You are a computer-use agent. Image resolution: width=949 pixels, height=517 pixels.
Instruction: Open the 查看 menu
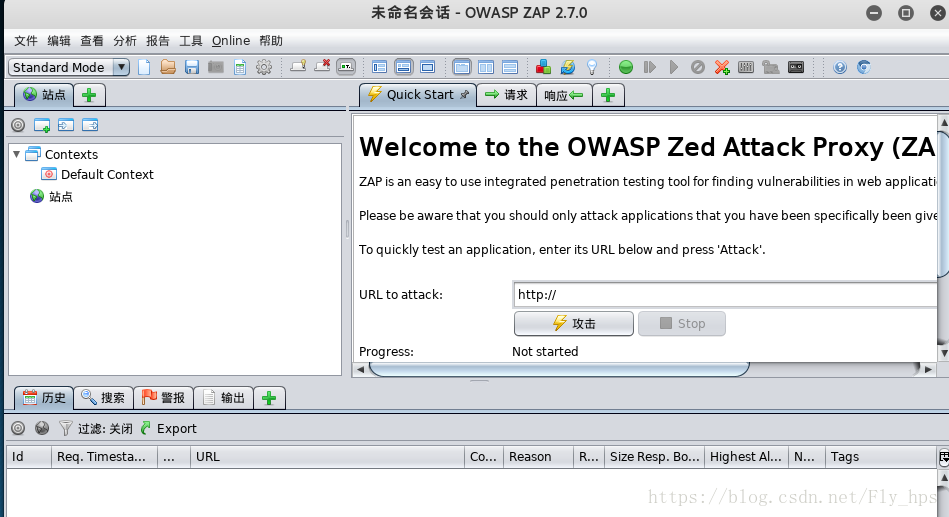tap(92, 41)
